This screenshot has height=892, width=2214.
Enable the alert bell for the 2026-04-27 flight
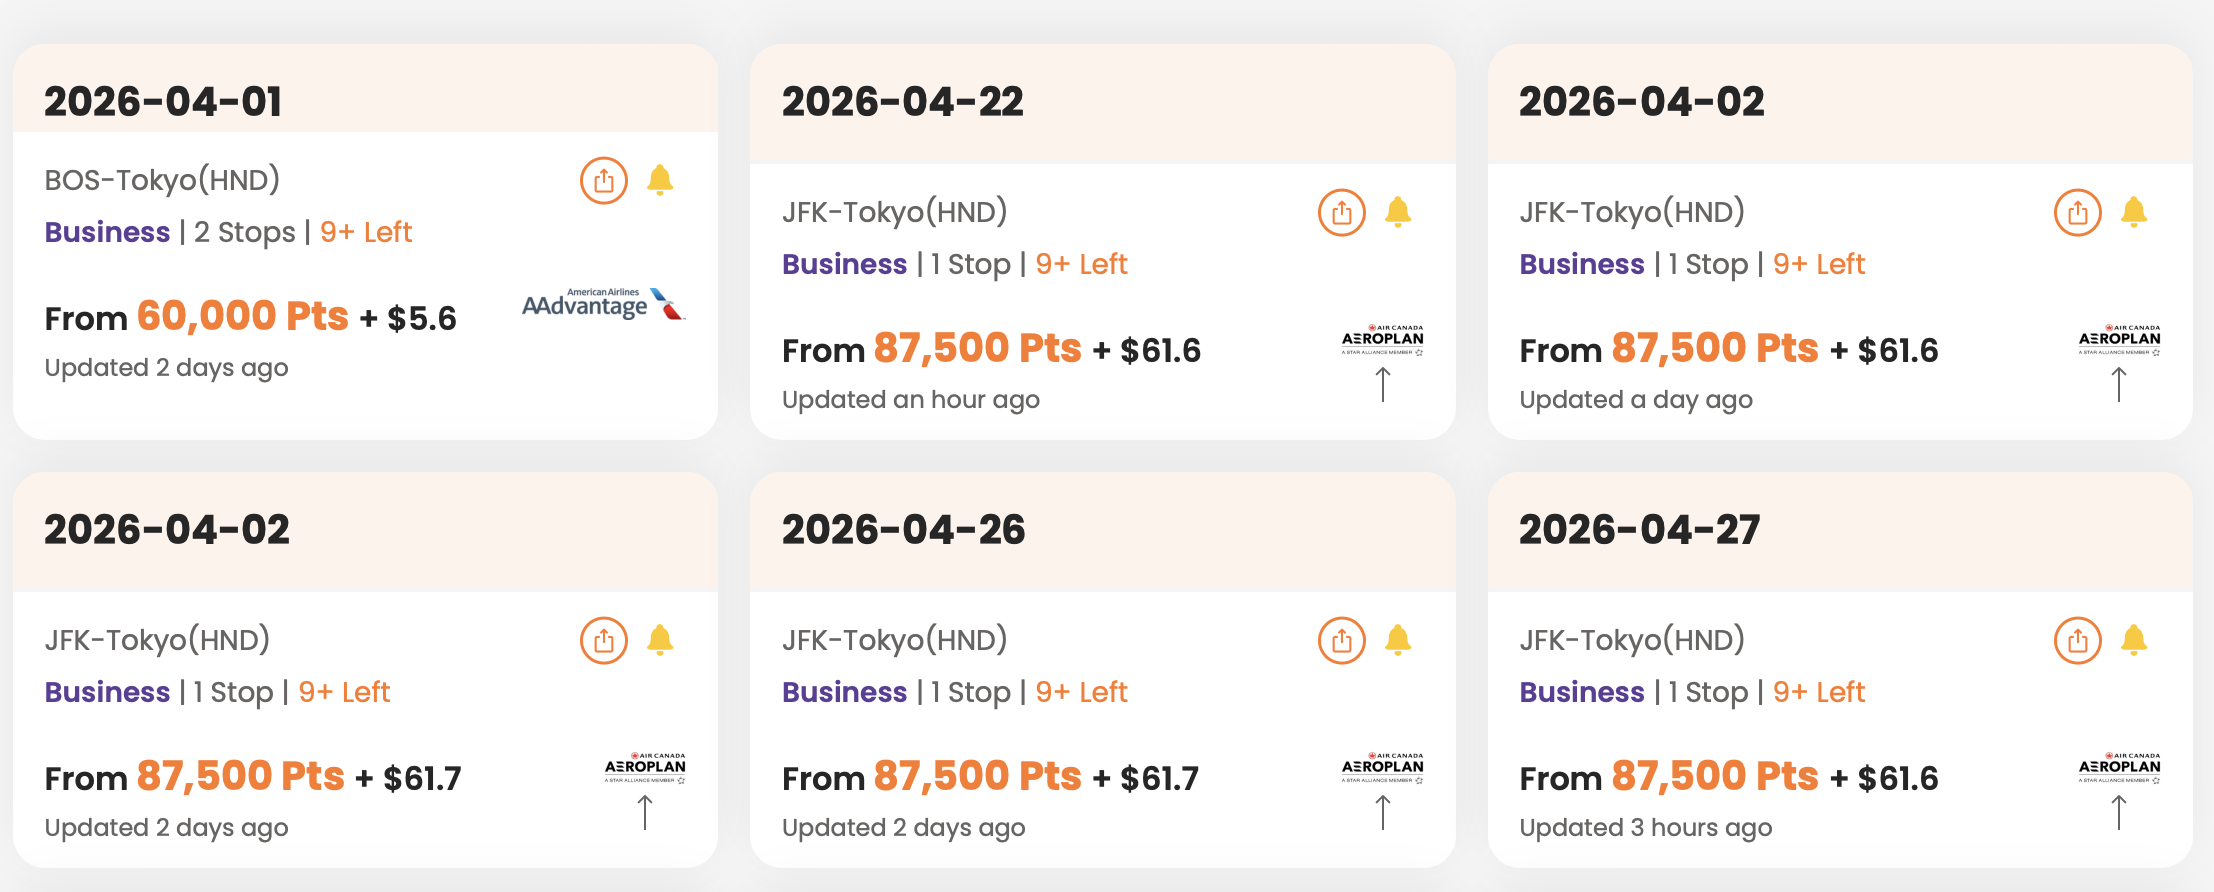(2134, 640)
